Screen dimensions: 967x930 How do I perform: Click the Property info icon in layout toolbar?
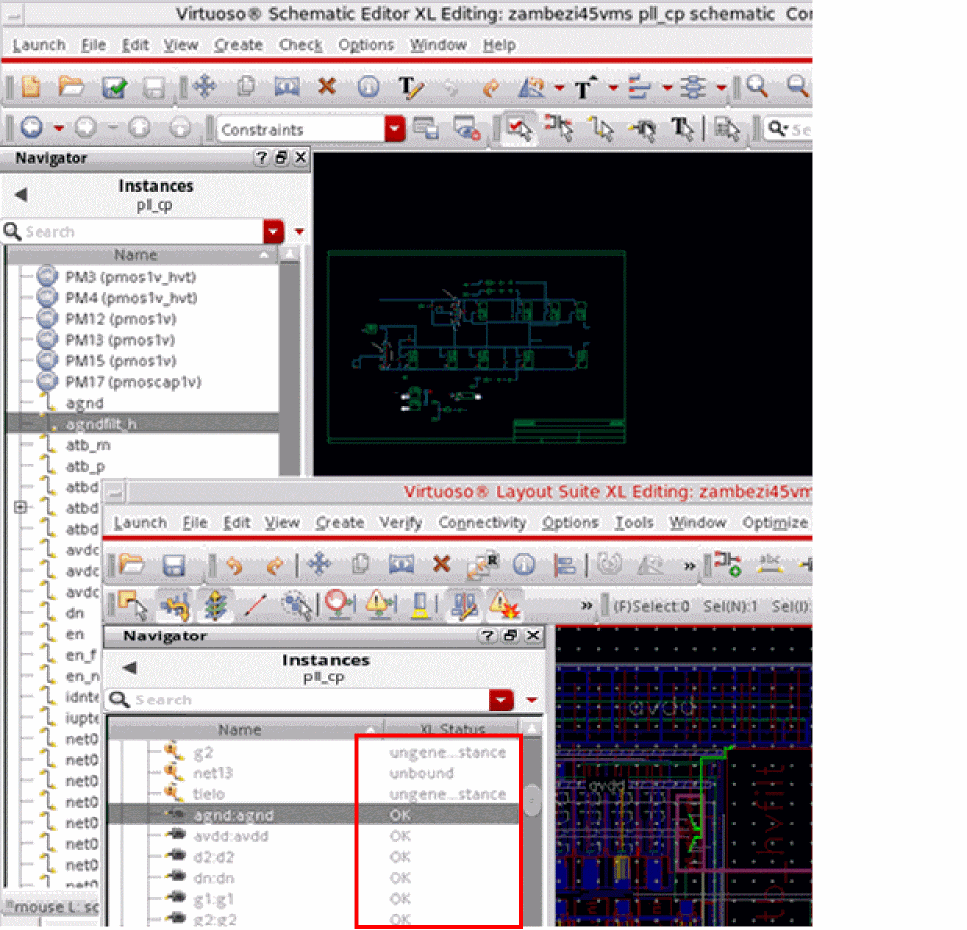523,565
